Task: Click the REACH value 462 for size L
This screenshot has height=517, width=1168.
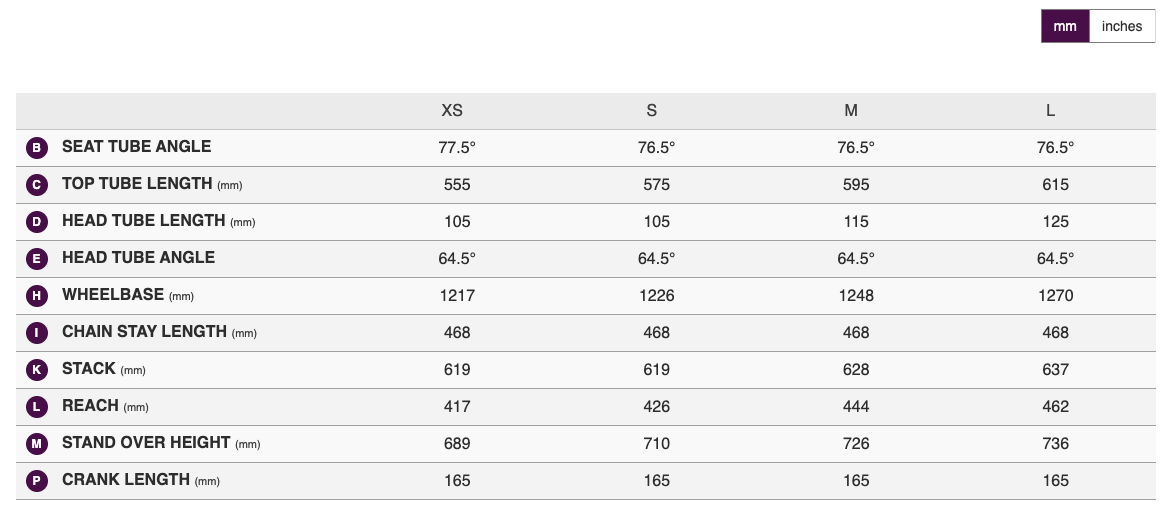Action: tap(1055, 406)
